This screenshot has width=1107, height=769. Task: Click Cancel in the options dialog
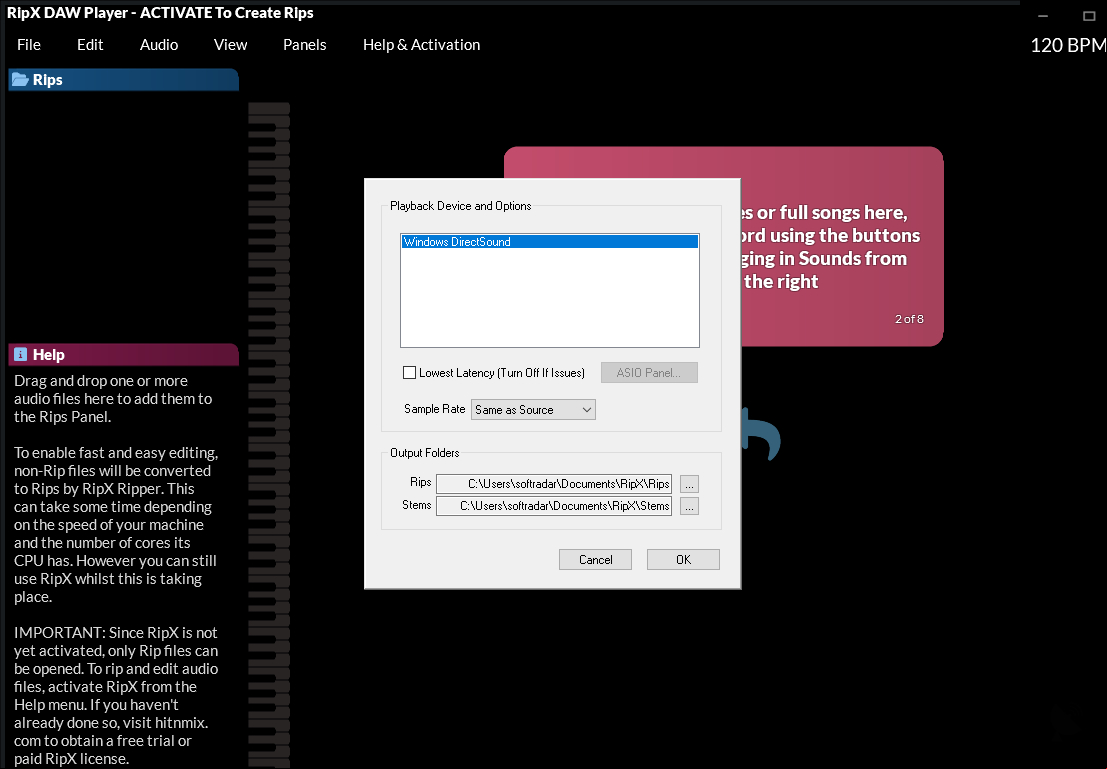coord(595,559)
